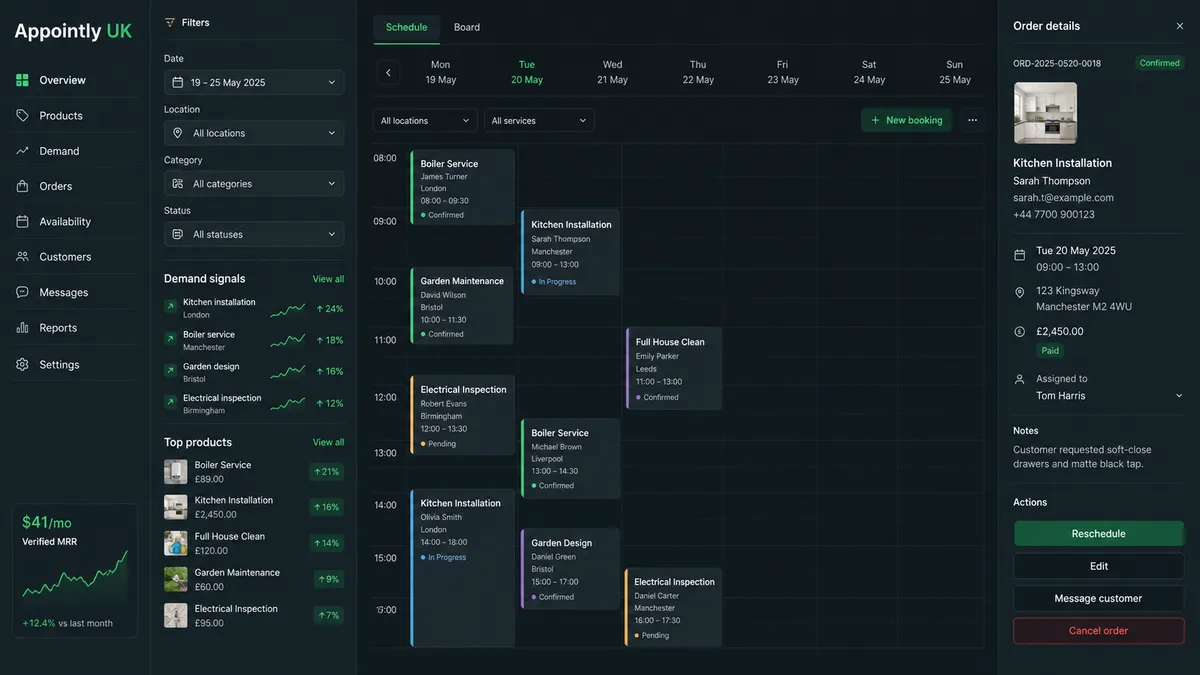Switch to the Board tab
This screenshot has width=1200, height=675.
(x=467, y=27)
